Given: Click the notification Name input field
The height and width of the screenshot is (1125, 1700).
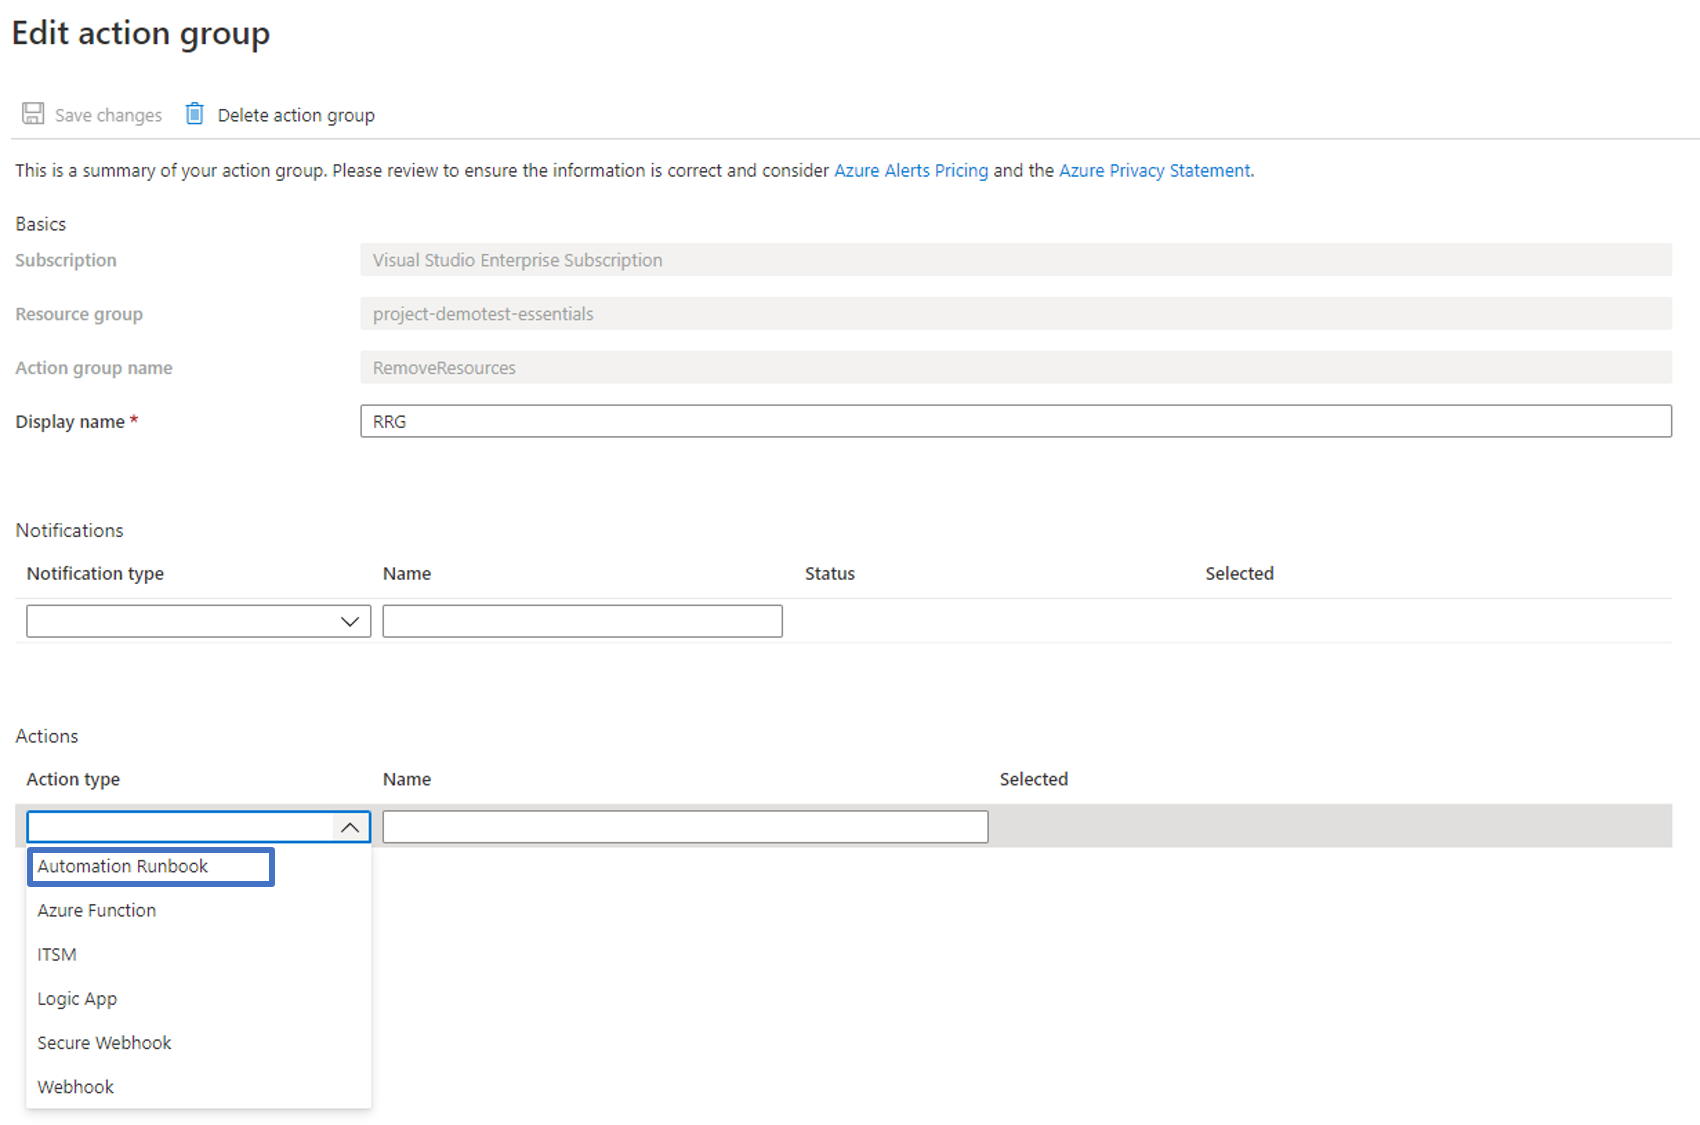Looking at the screenshot, I should (x=582, y=621).
